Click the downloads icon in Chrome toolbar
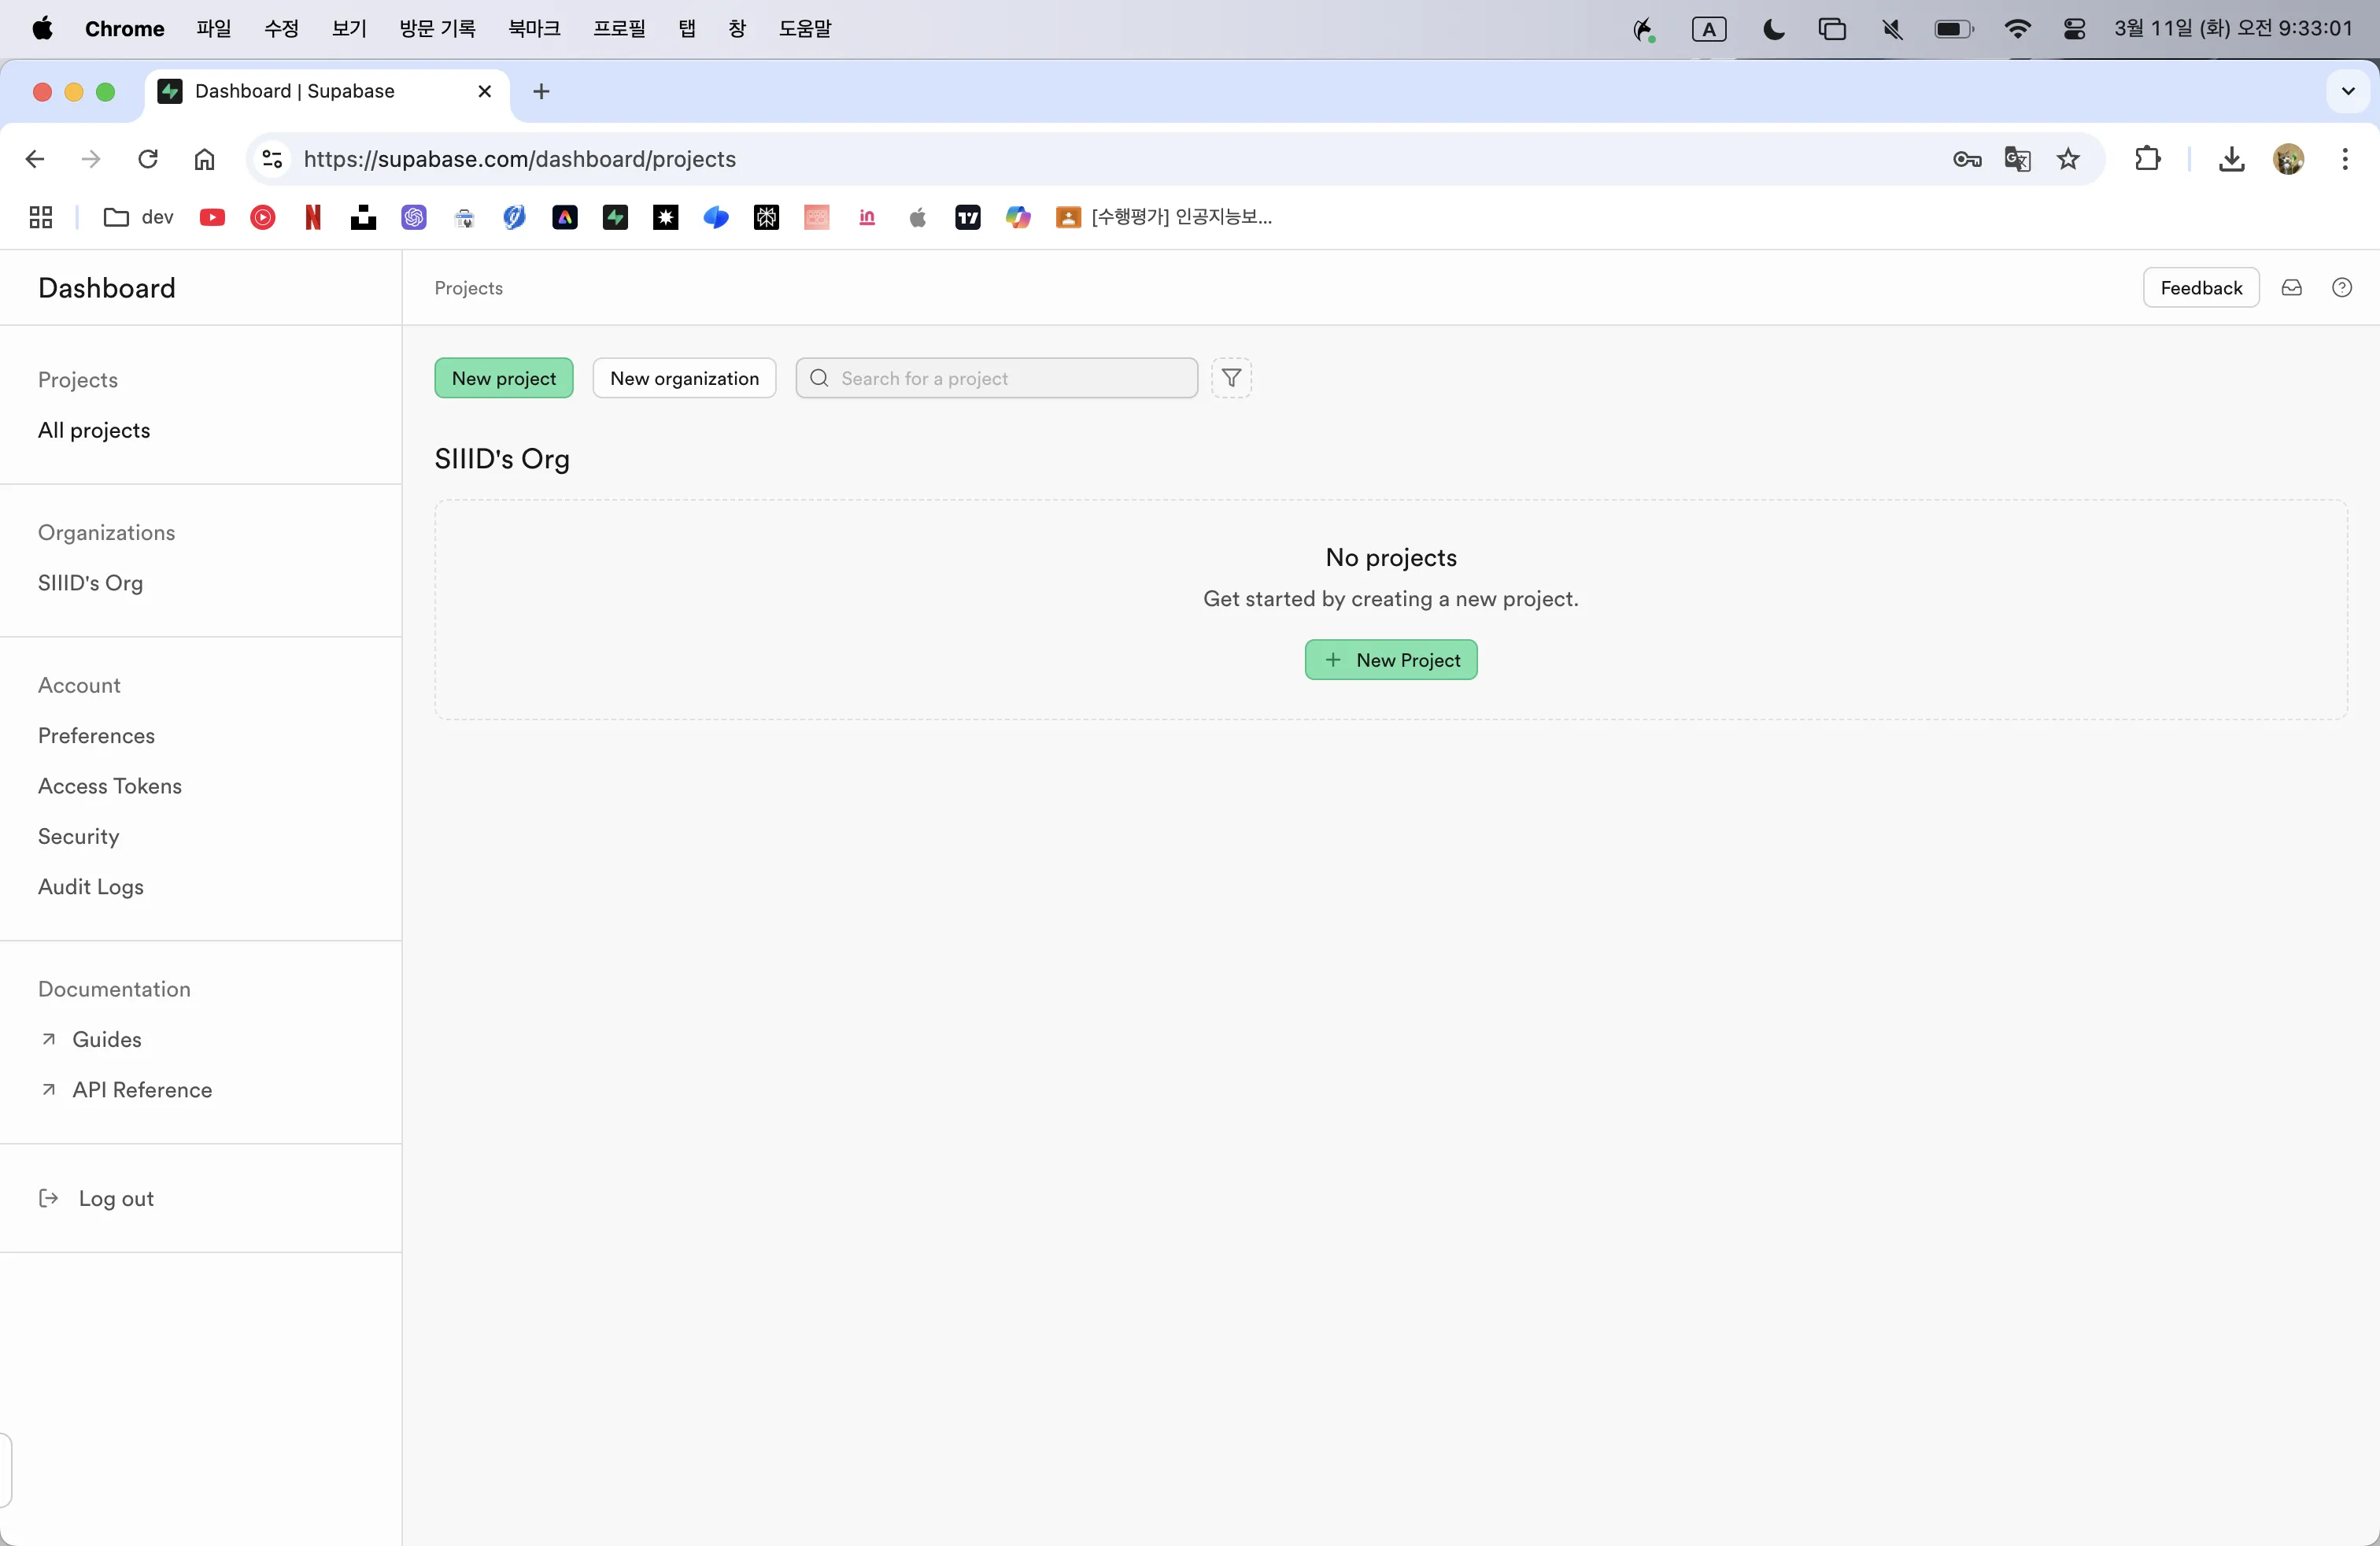Image resolution: width=2380 pixels, height=1546 pixels. click(2231, 159)
